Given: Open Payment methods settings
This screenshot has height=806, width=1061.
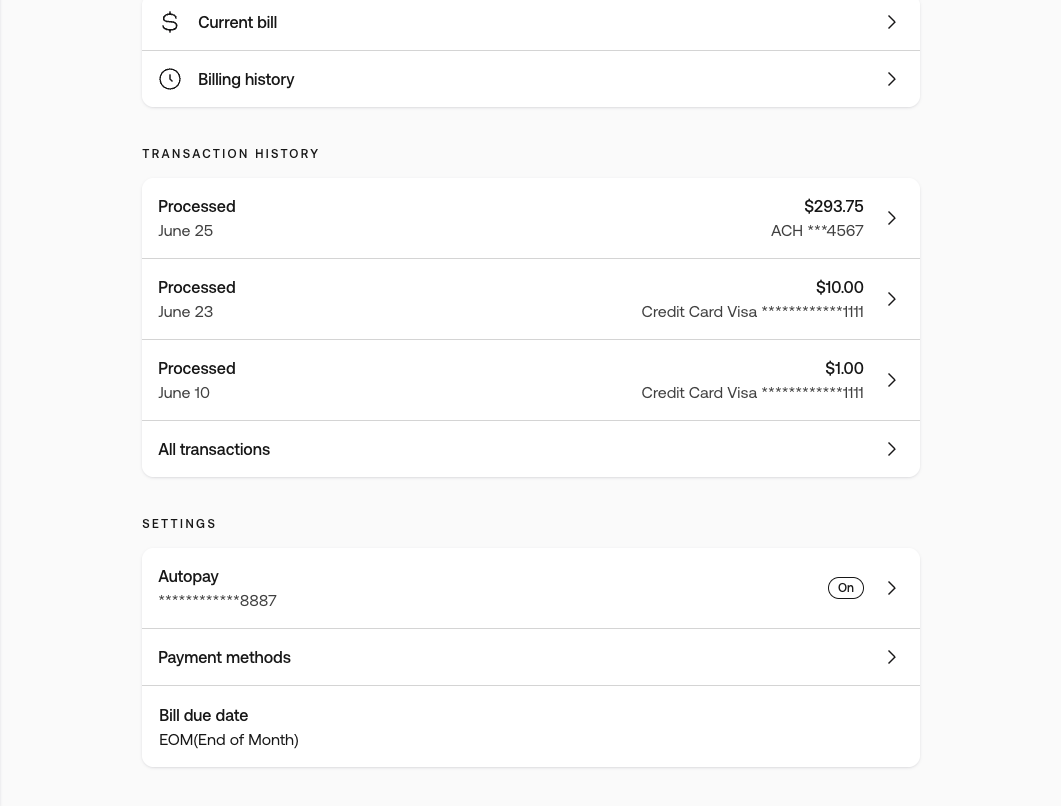Looking at the screenshot, I should (x=224, y=657).
